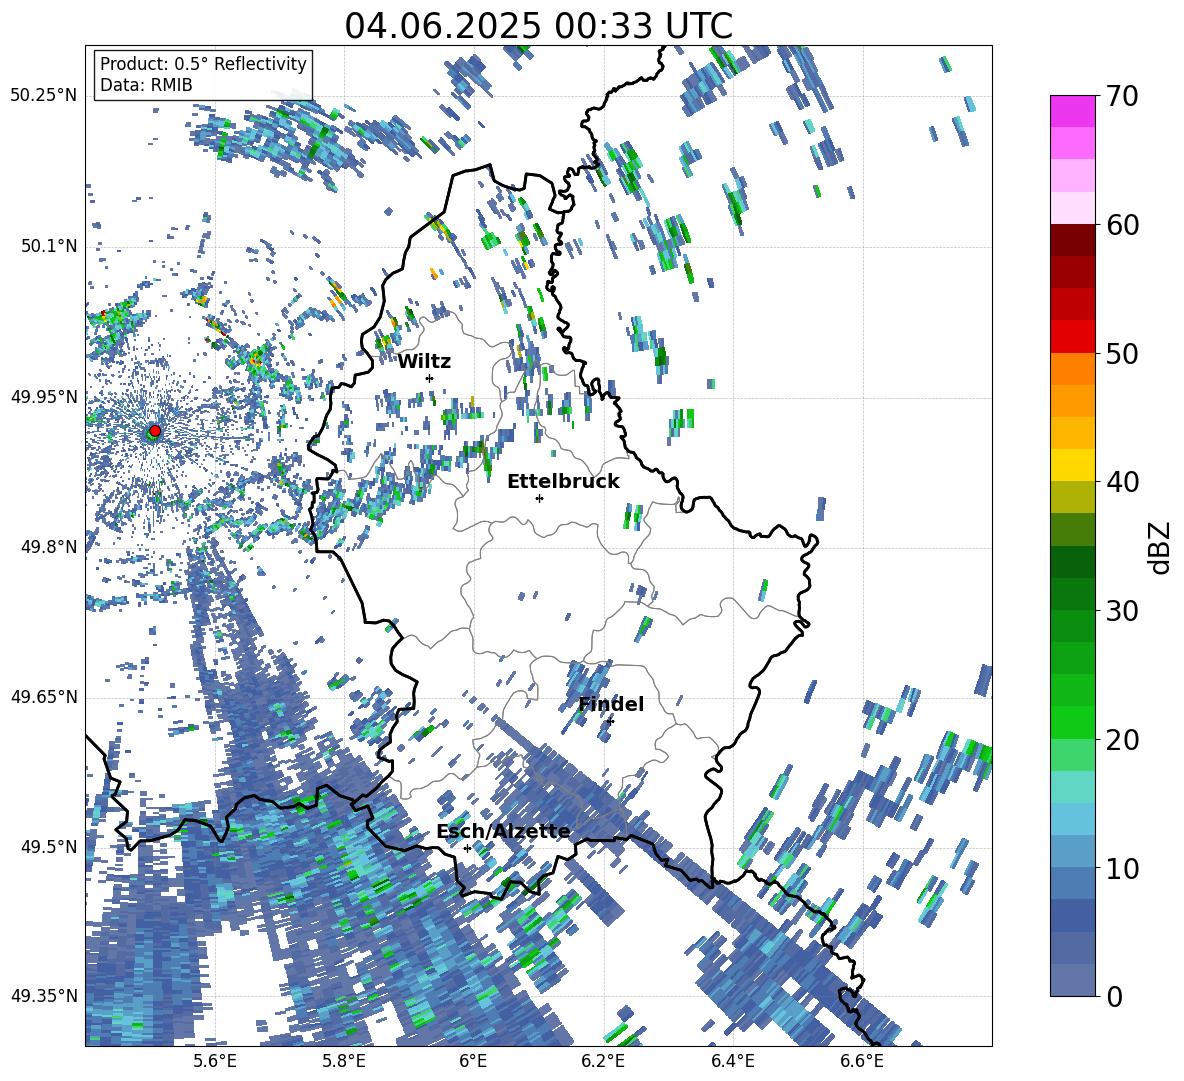Click the Findel station label
This screenshot has width=1184, height=1081.
click(x=611, y=704)
